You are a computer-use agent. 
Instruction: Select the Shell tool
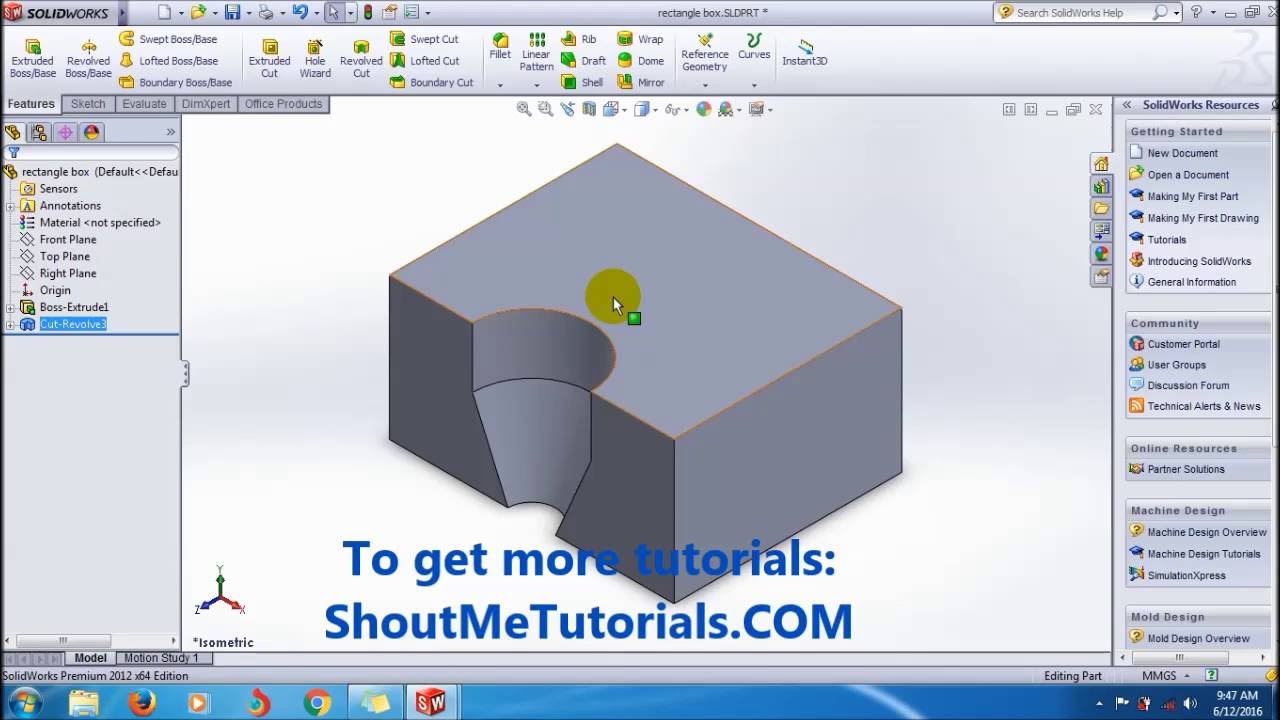click(582, 83)
